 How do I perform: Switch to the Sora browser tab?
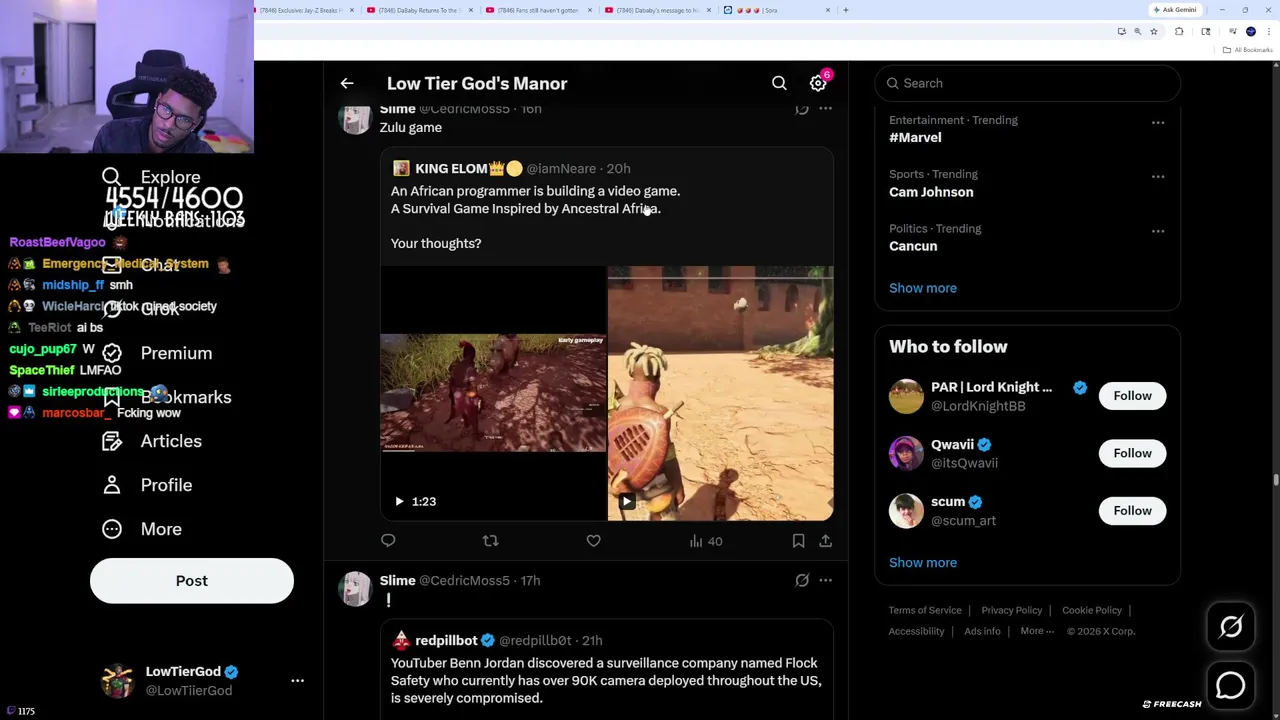tap(776, 10)
